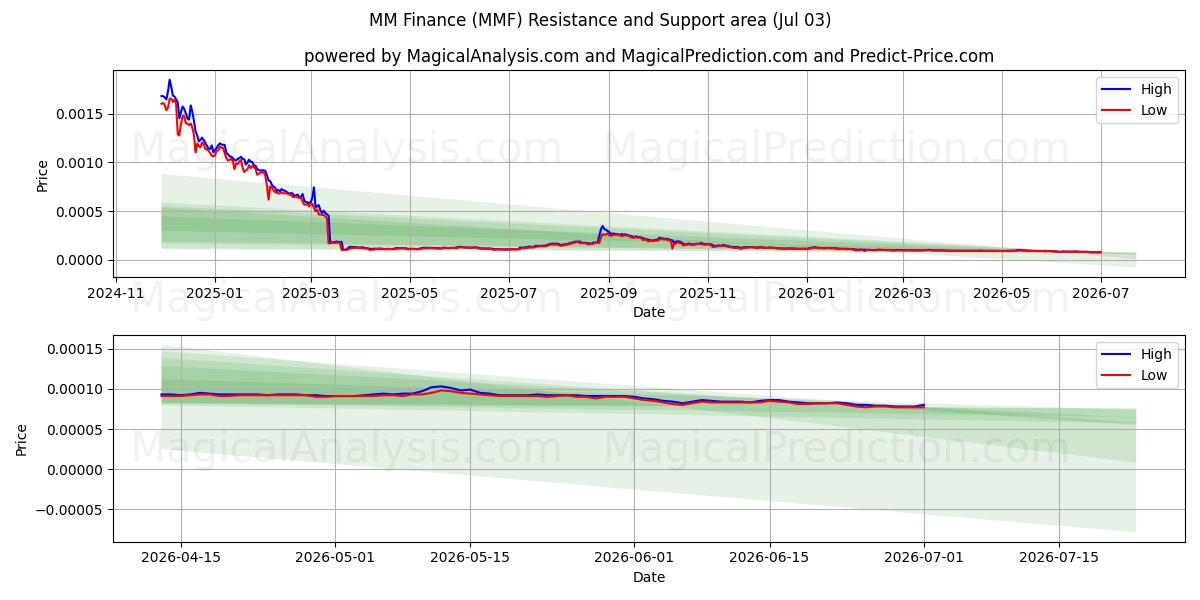Image resolution: width=1200 pixels, height=600 pixels.
Task: Click the 'High' legend entry in the top chart
Action: (1156, 89)
